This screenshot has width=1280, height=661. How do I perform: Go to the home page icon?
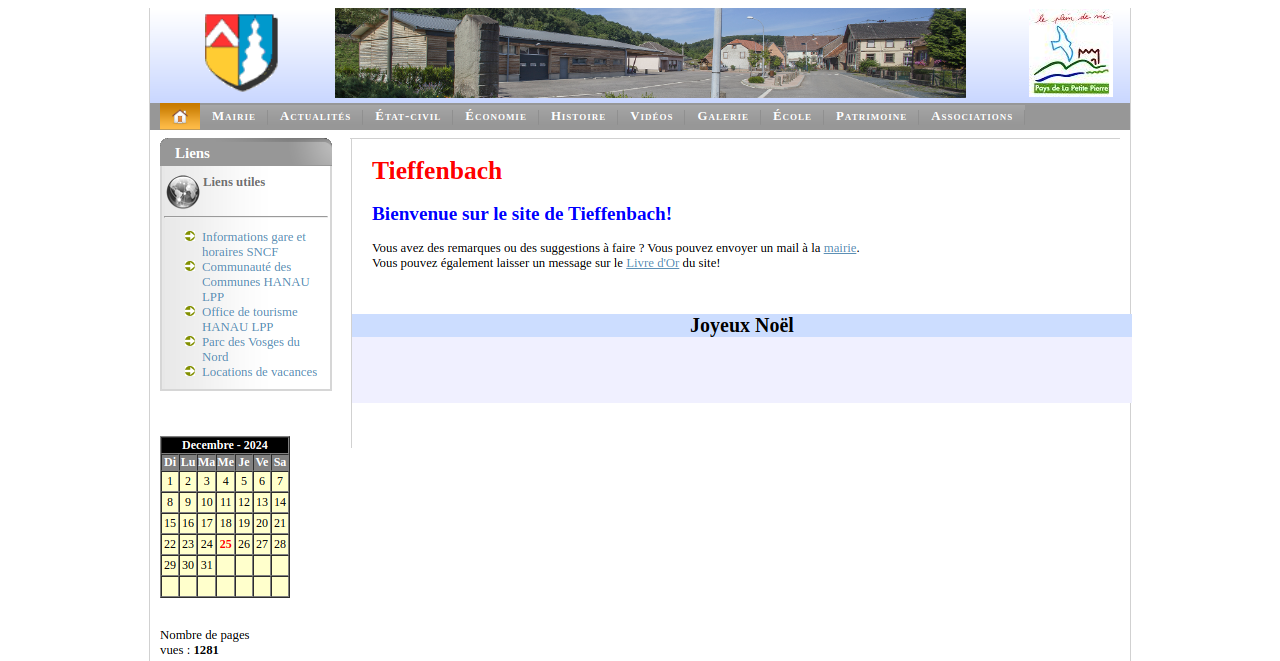(x=180, y=116)
